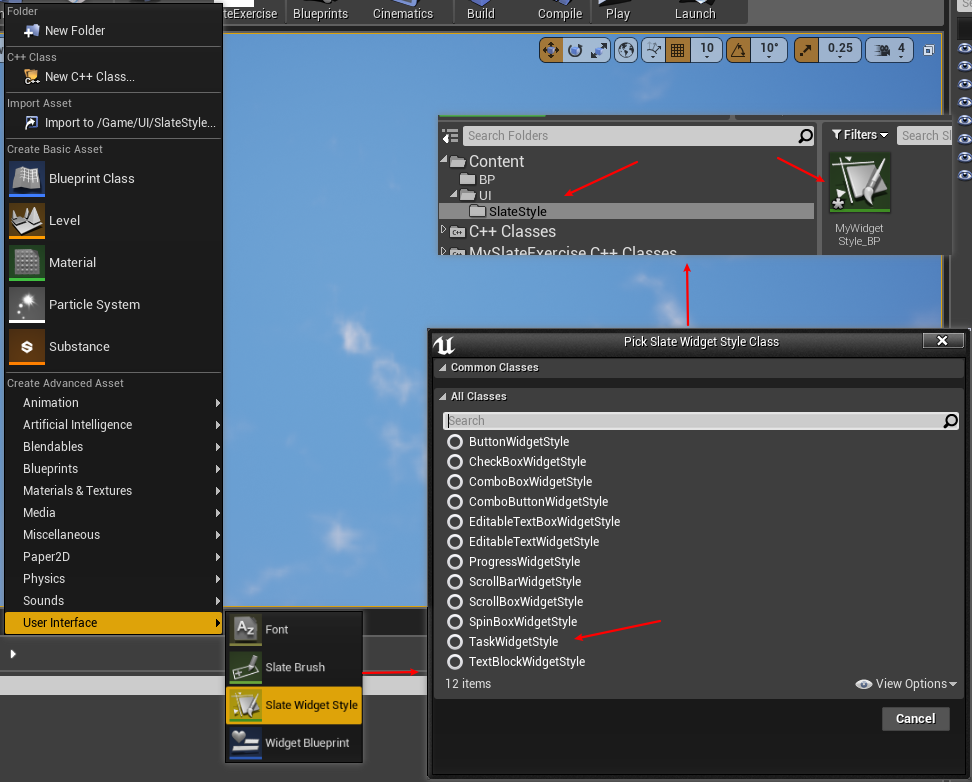
Task: Open the Sounds submenu
Action: tap(113, 601)
